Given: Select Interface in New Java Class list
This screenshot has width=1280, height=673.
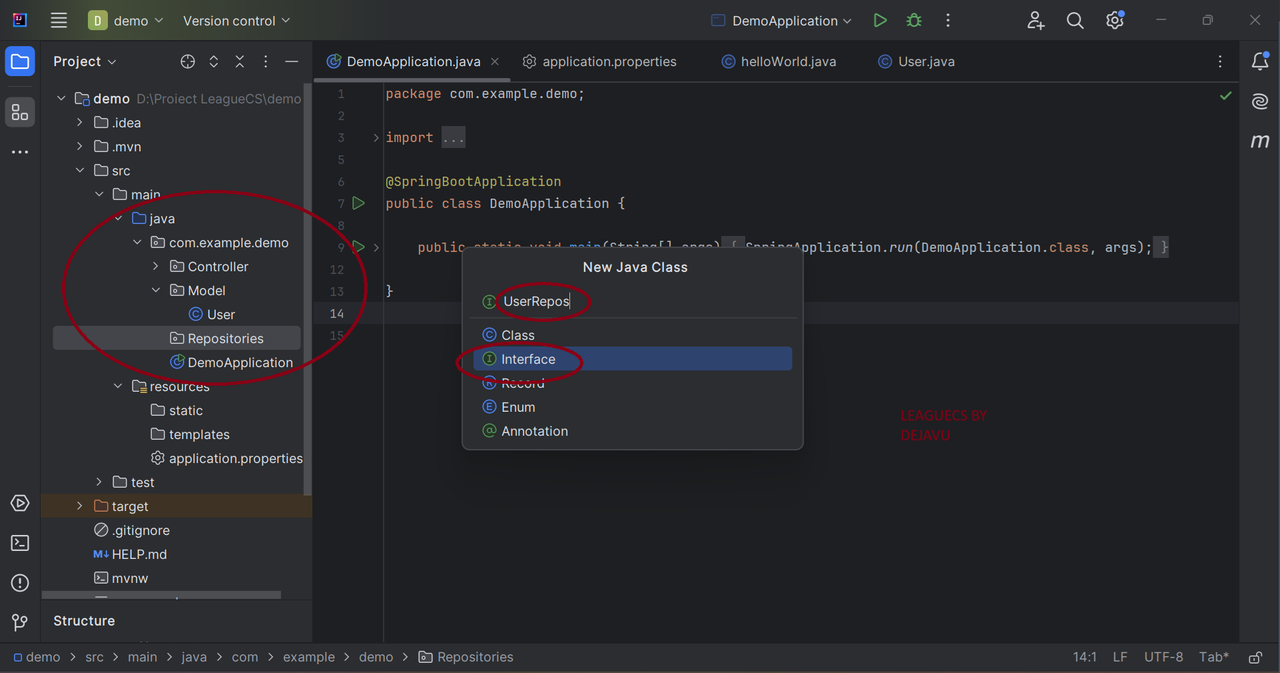Looking at the screenshot, I should [632, 359].
